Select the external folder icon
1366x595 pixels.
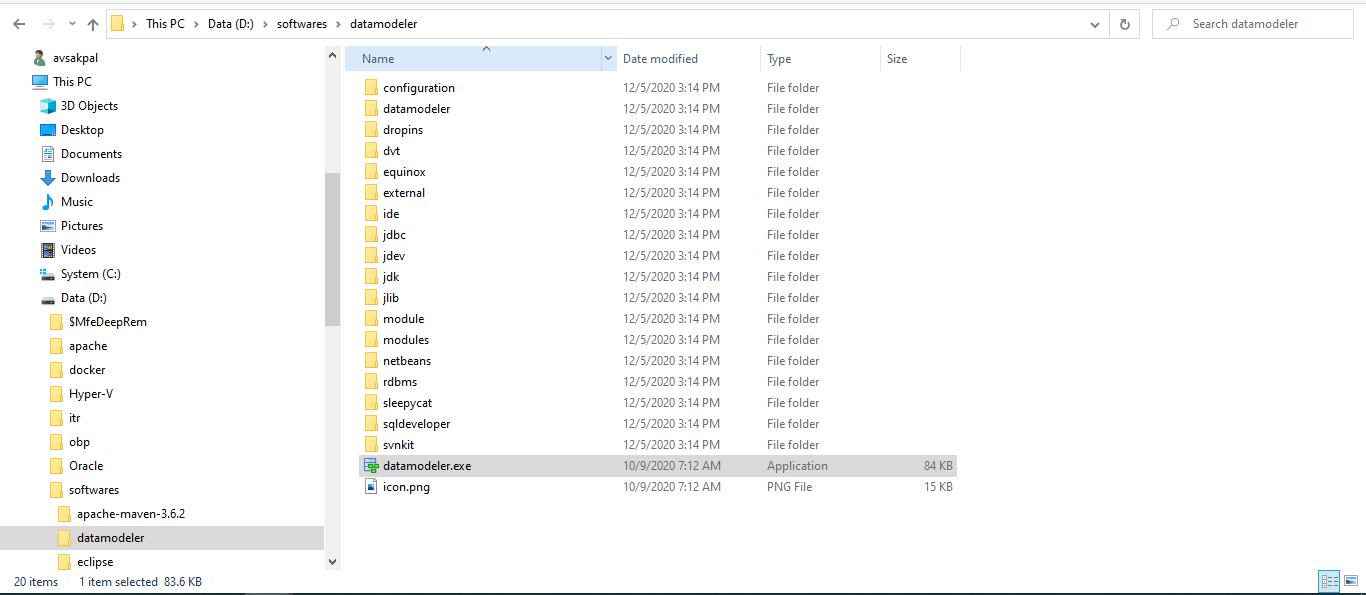[x=371, y=193]
